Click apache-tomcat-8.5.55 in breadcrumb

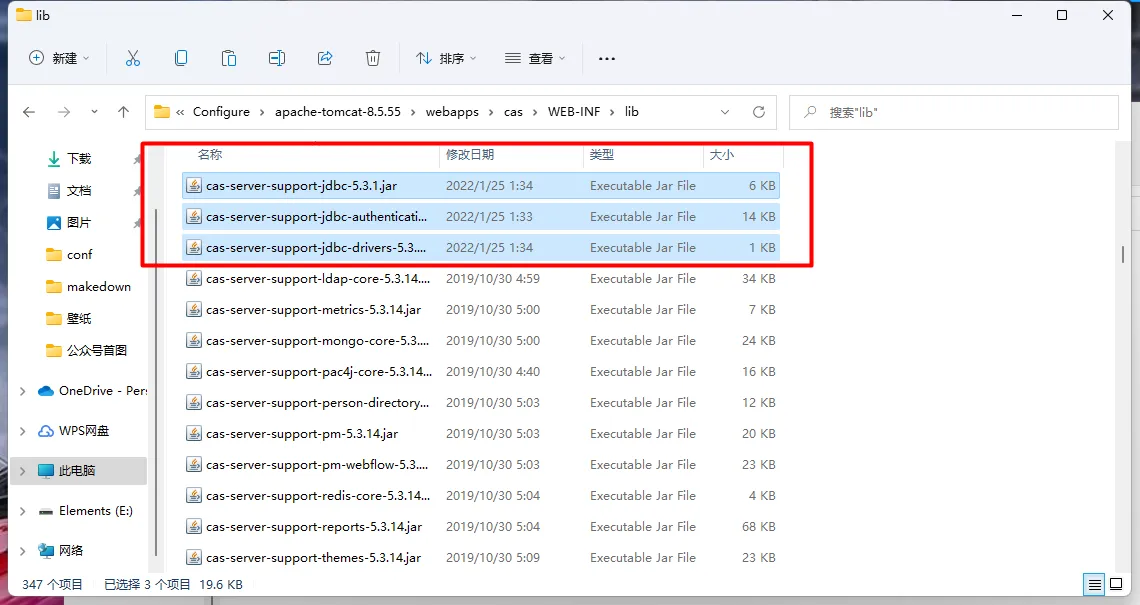337,112
